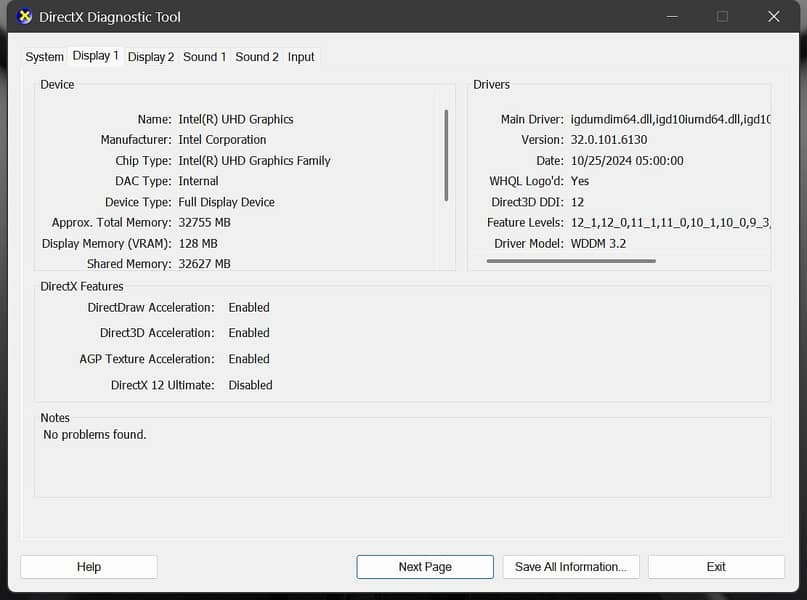
Task: Click the Main Driver file list value
Action: [670, 119]
